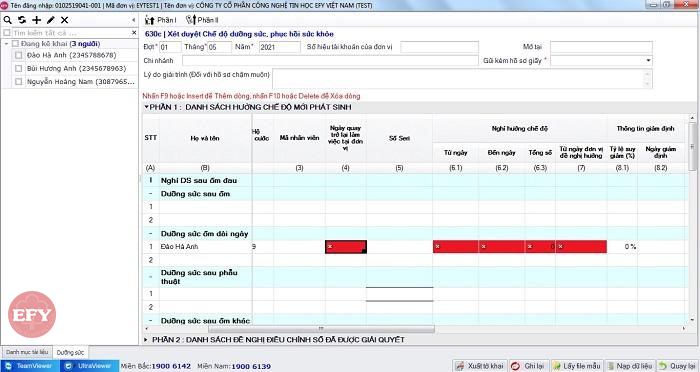This screenshot has height=372, width=700.
Task: Click the X delete icon in left toolbar
Action: (x=65, y=20)
